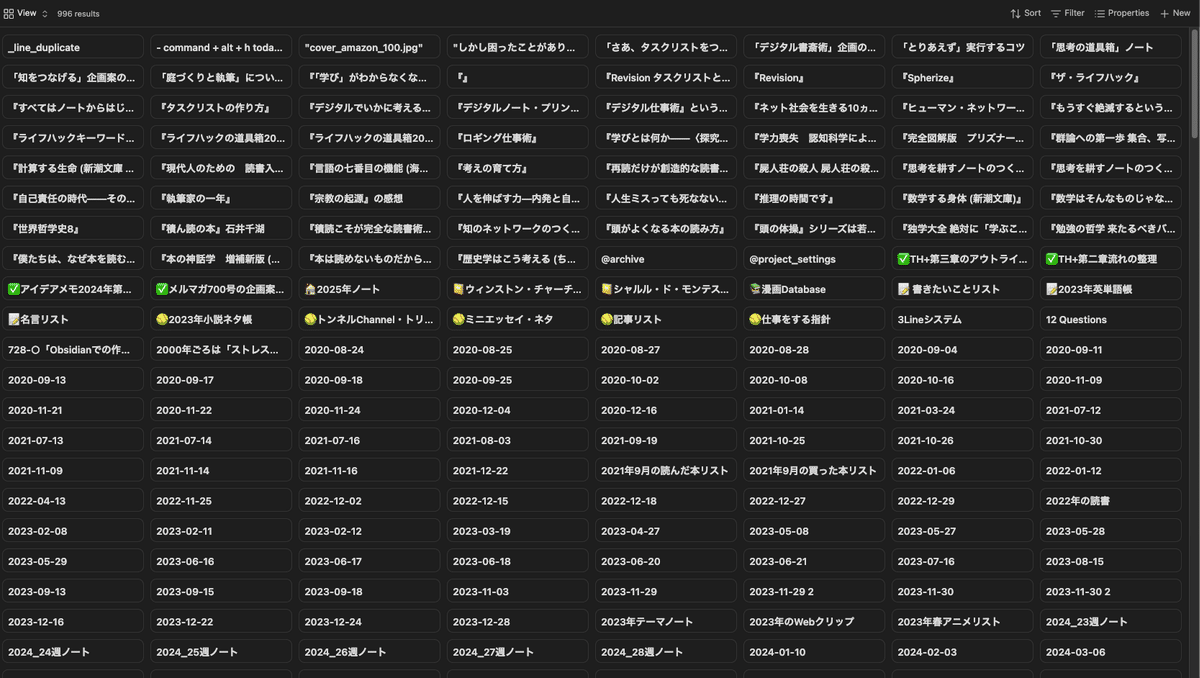Viewport: 1200px width, 678px height.
Task: Click the Properties list icon
Action: click(x=1100, y=14)
